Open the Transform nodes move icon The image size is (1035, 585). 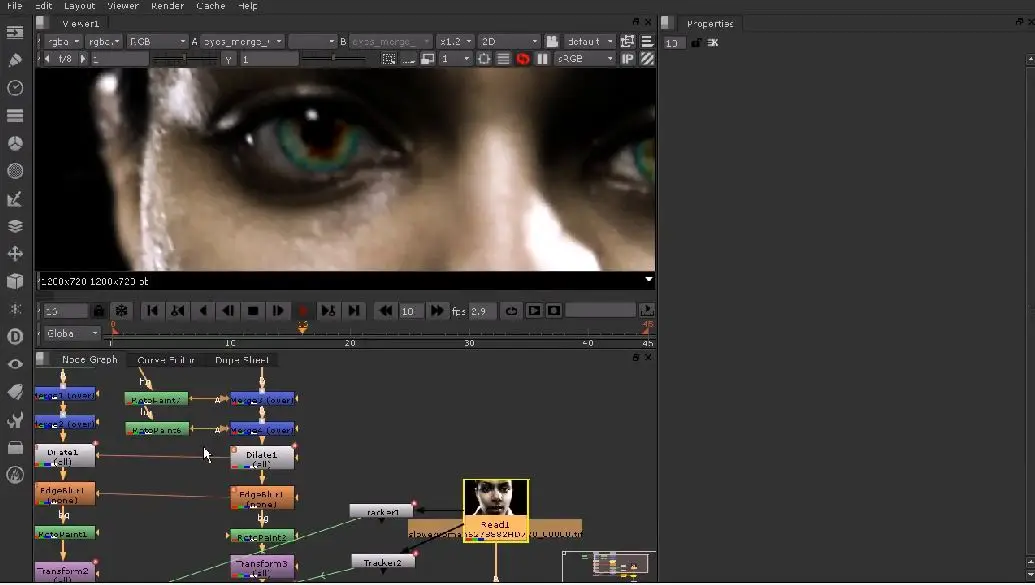click(15, 254)
